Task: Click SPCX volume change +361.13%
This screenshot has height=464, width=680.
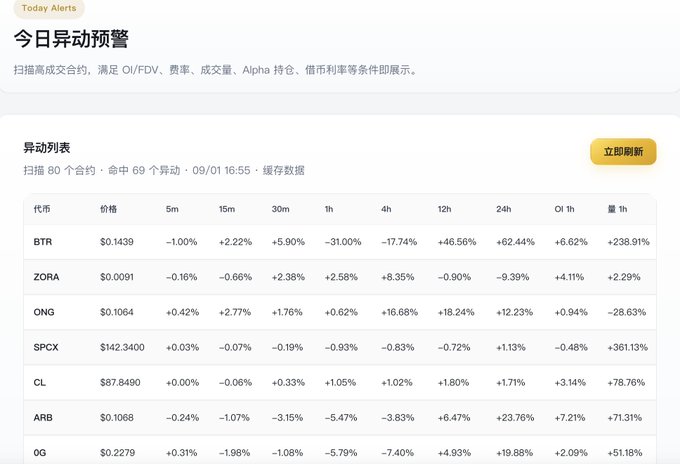Action: point(628,347)
